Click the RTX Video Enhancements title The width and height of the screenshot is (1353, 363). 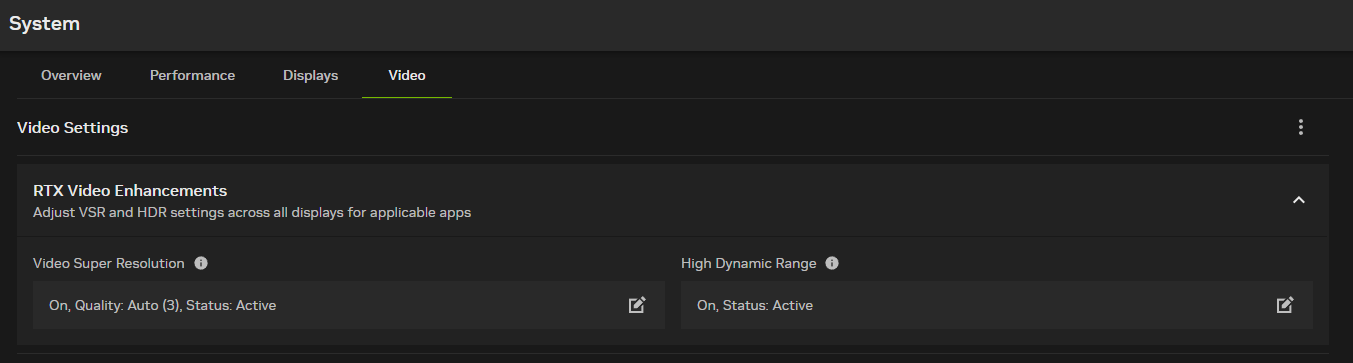tap(130, 190)
